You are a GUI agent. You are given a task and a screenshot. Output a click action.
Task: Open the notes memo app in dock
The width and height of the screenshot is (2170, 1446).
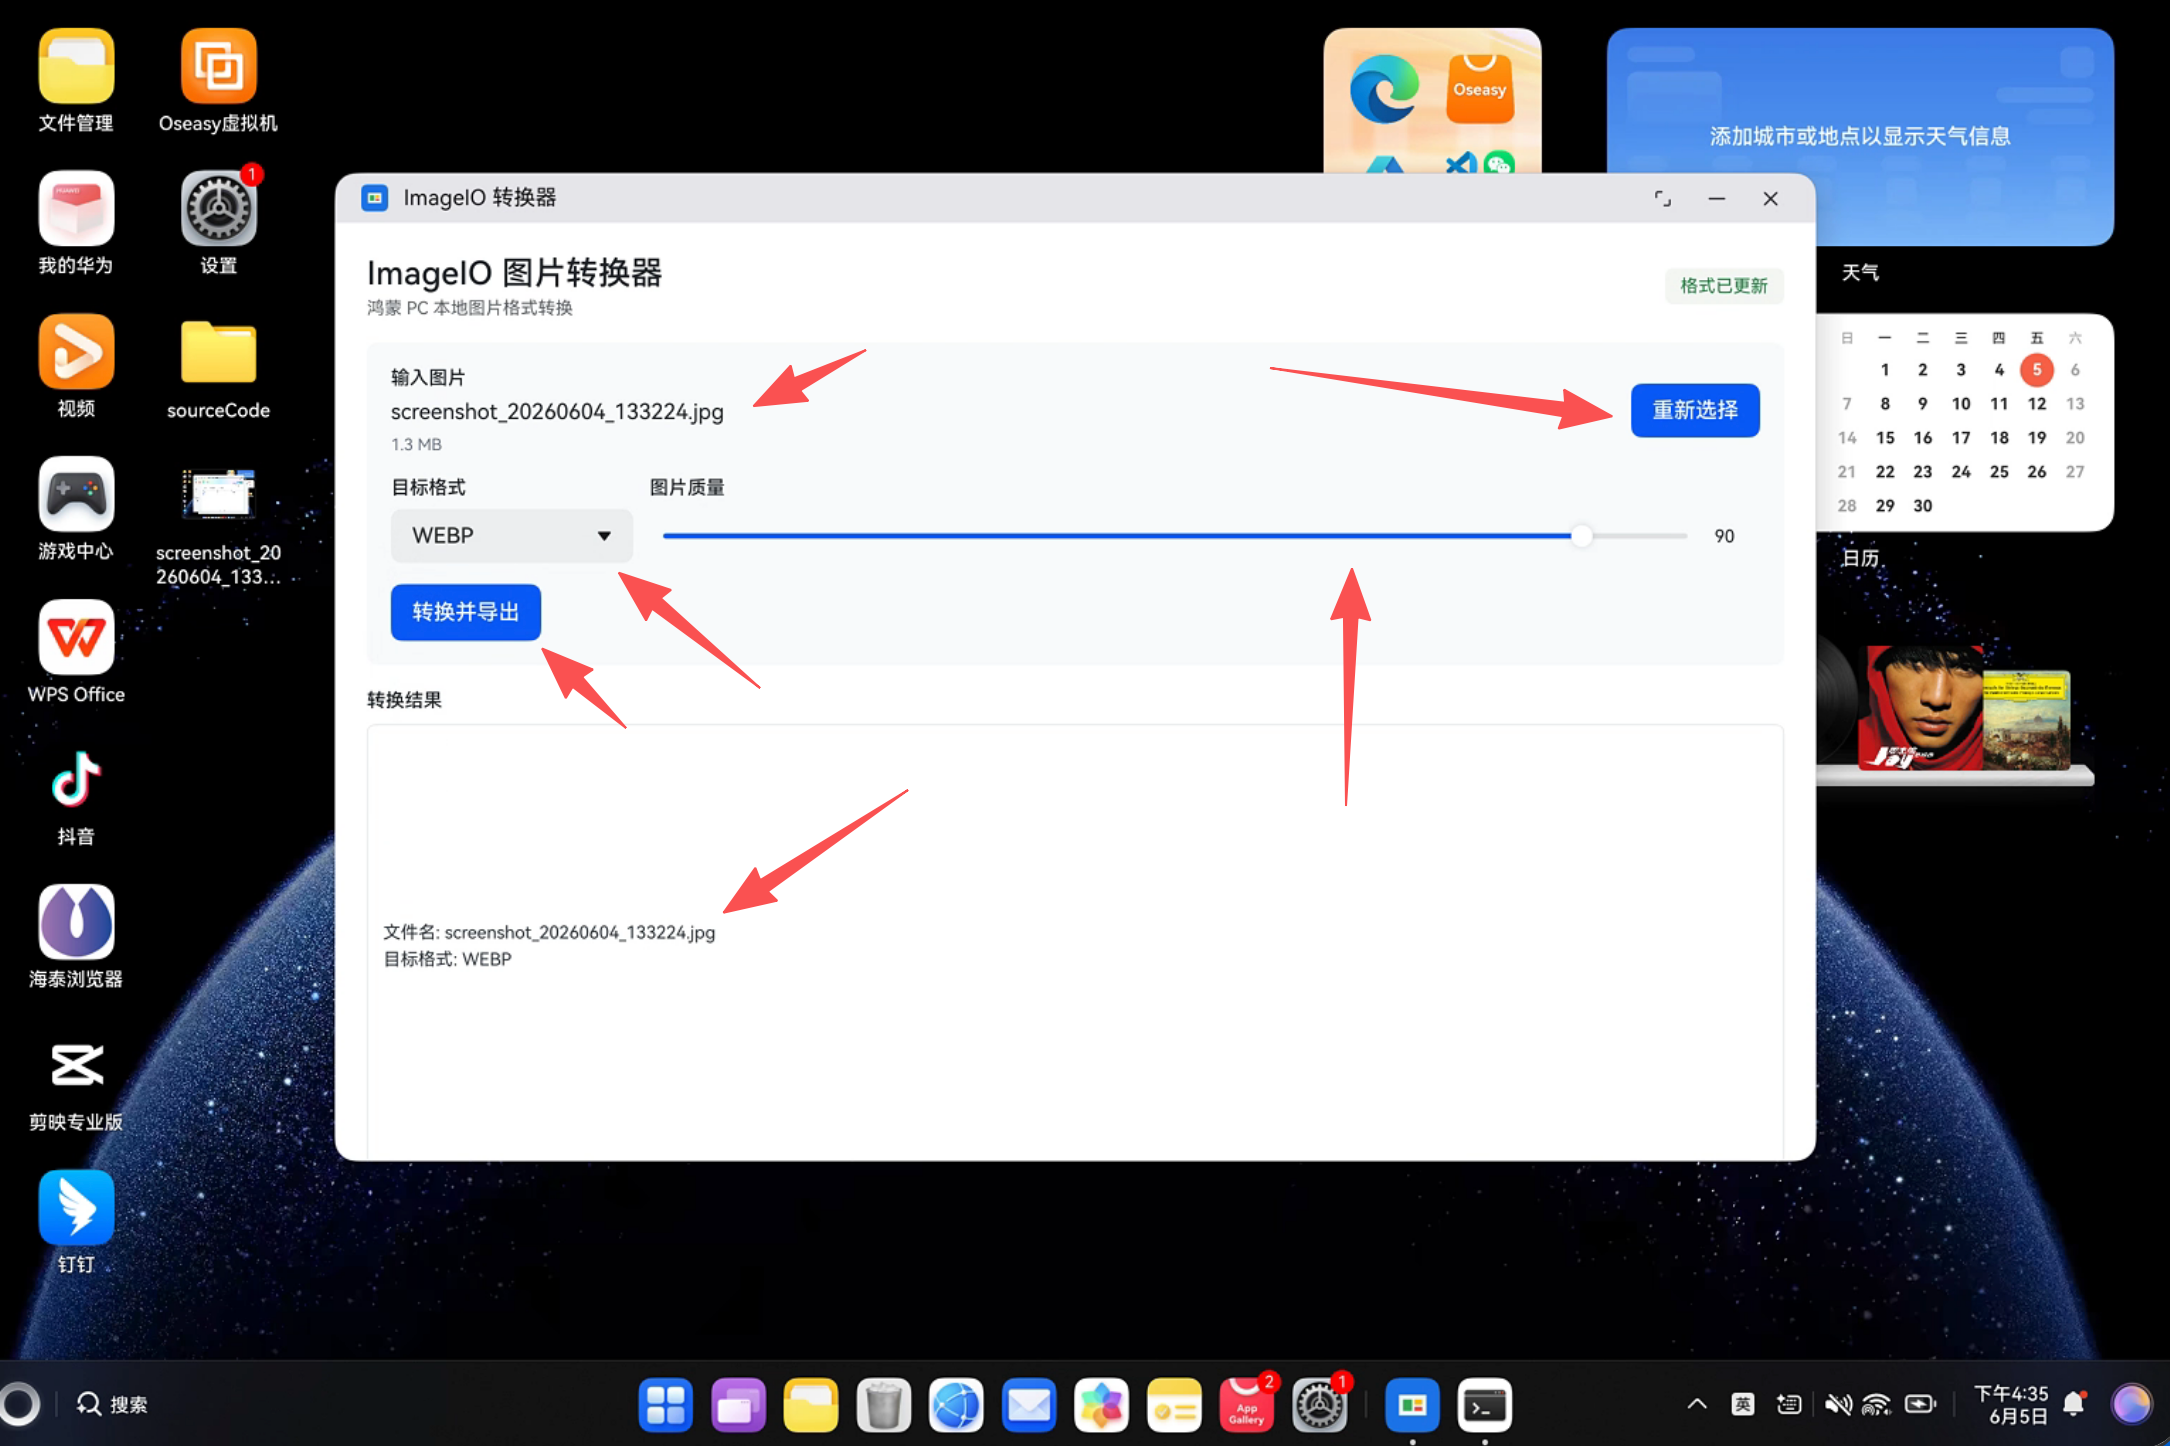(x=1174, y=1405)
